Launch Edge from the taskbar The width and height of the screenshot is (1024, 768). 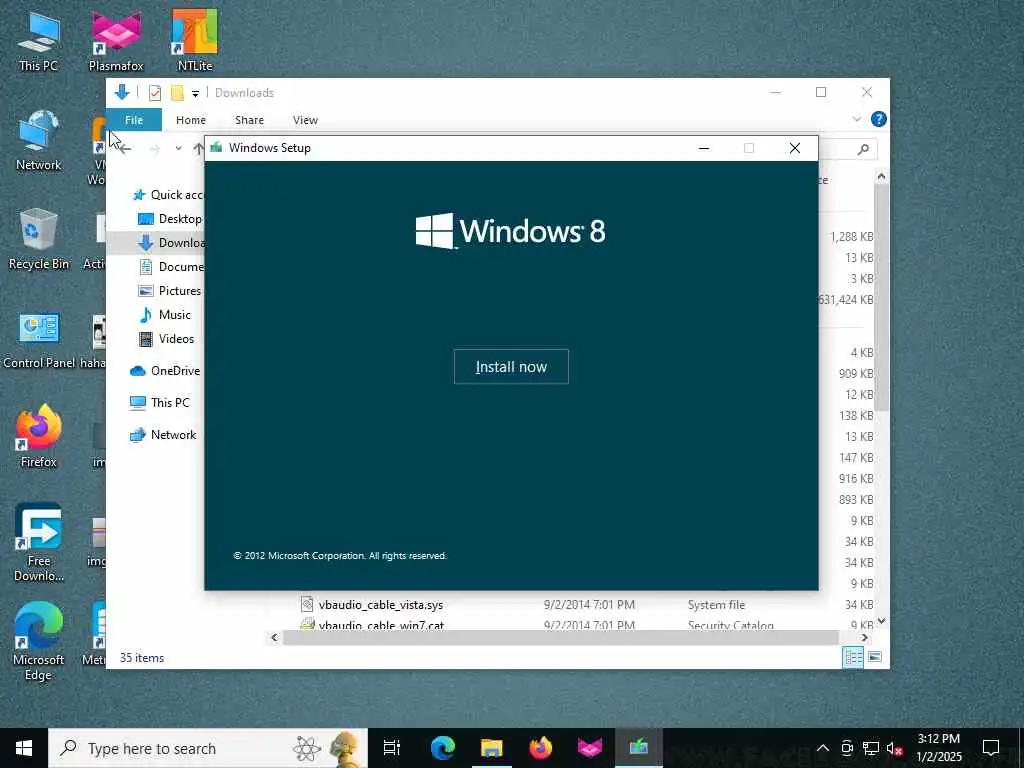pyautogui.click(x=443, y=748)
